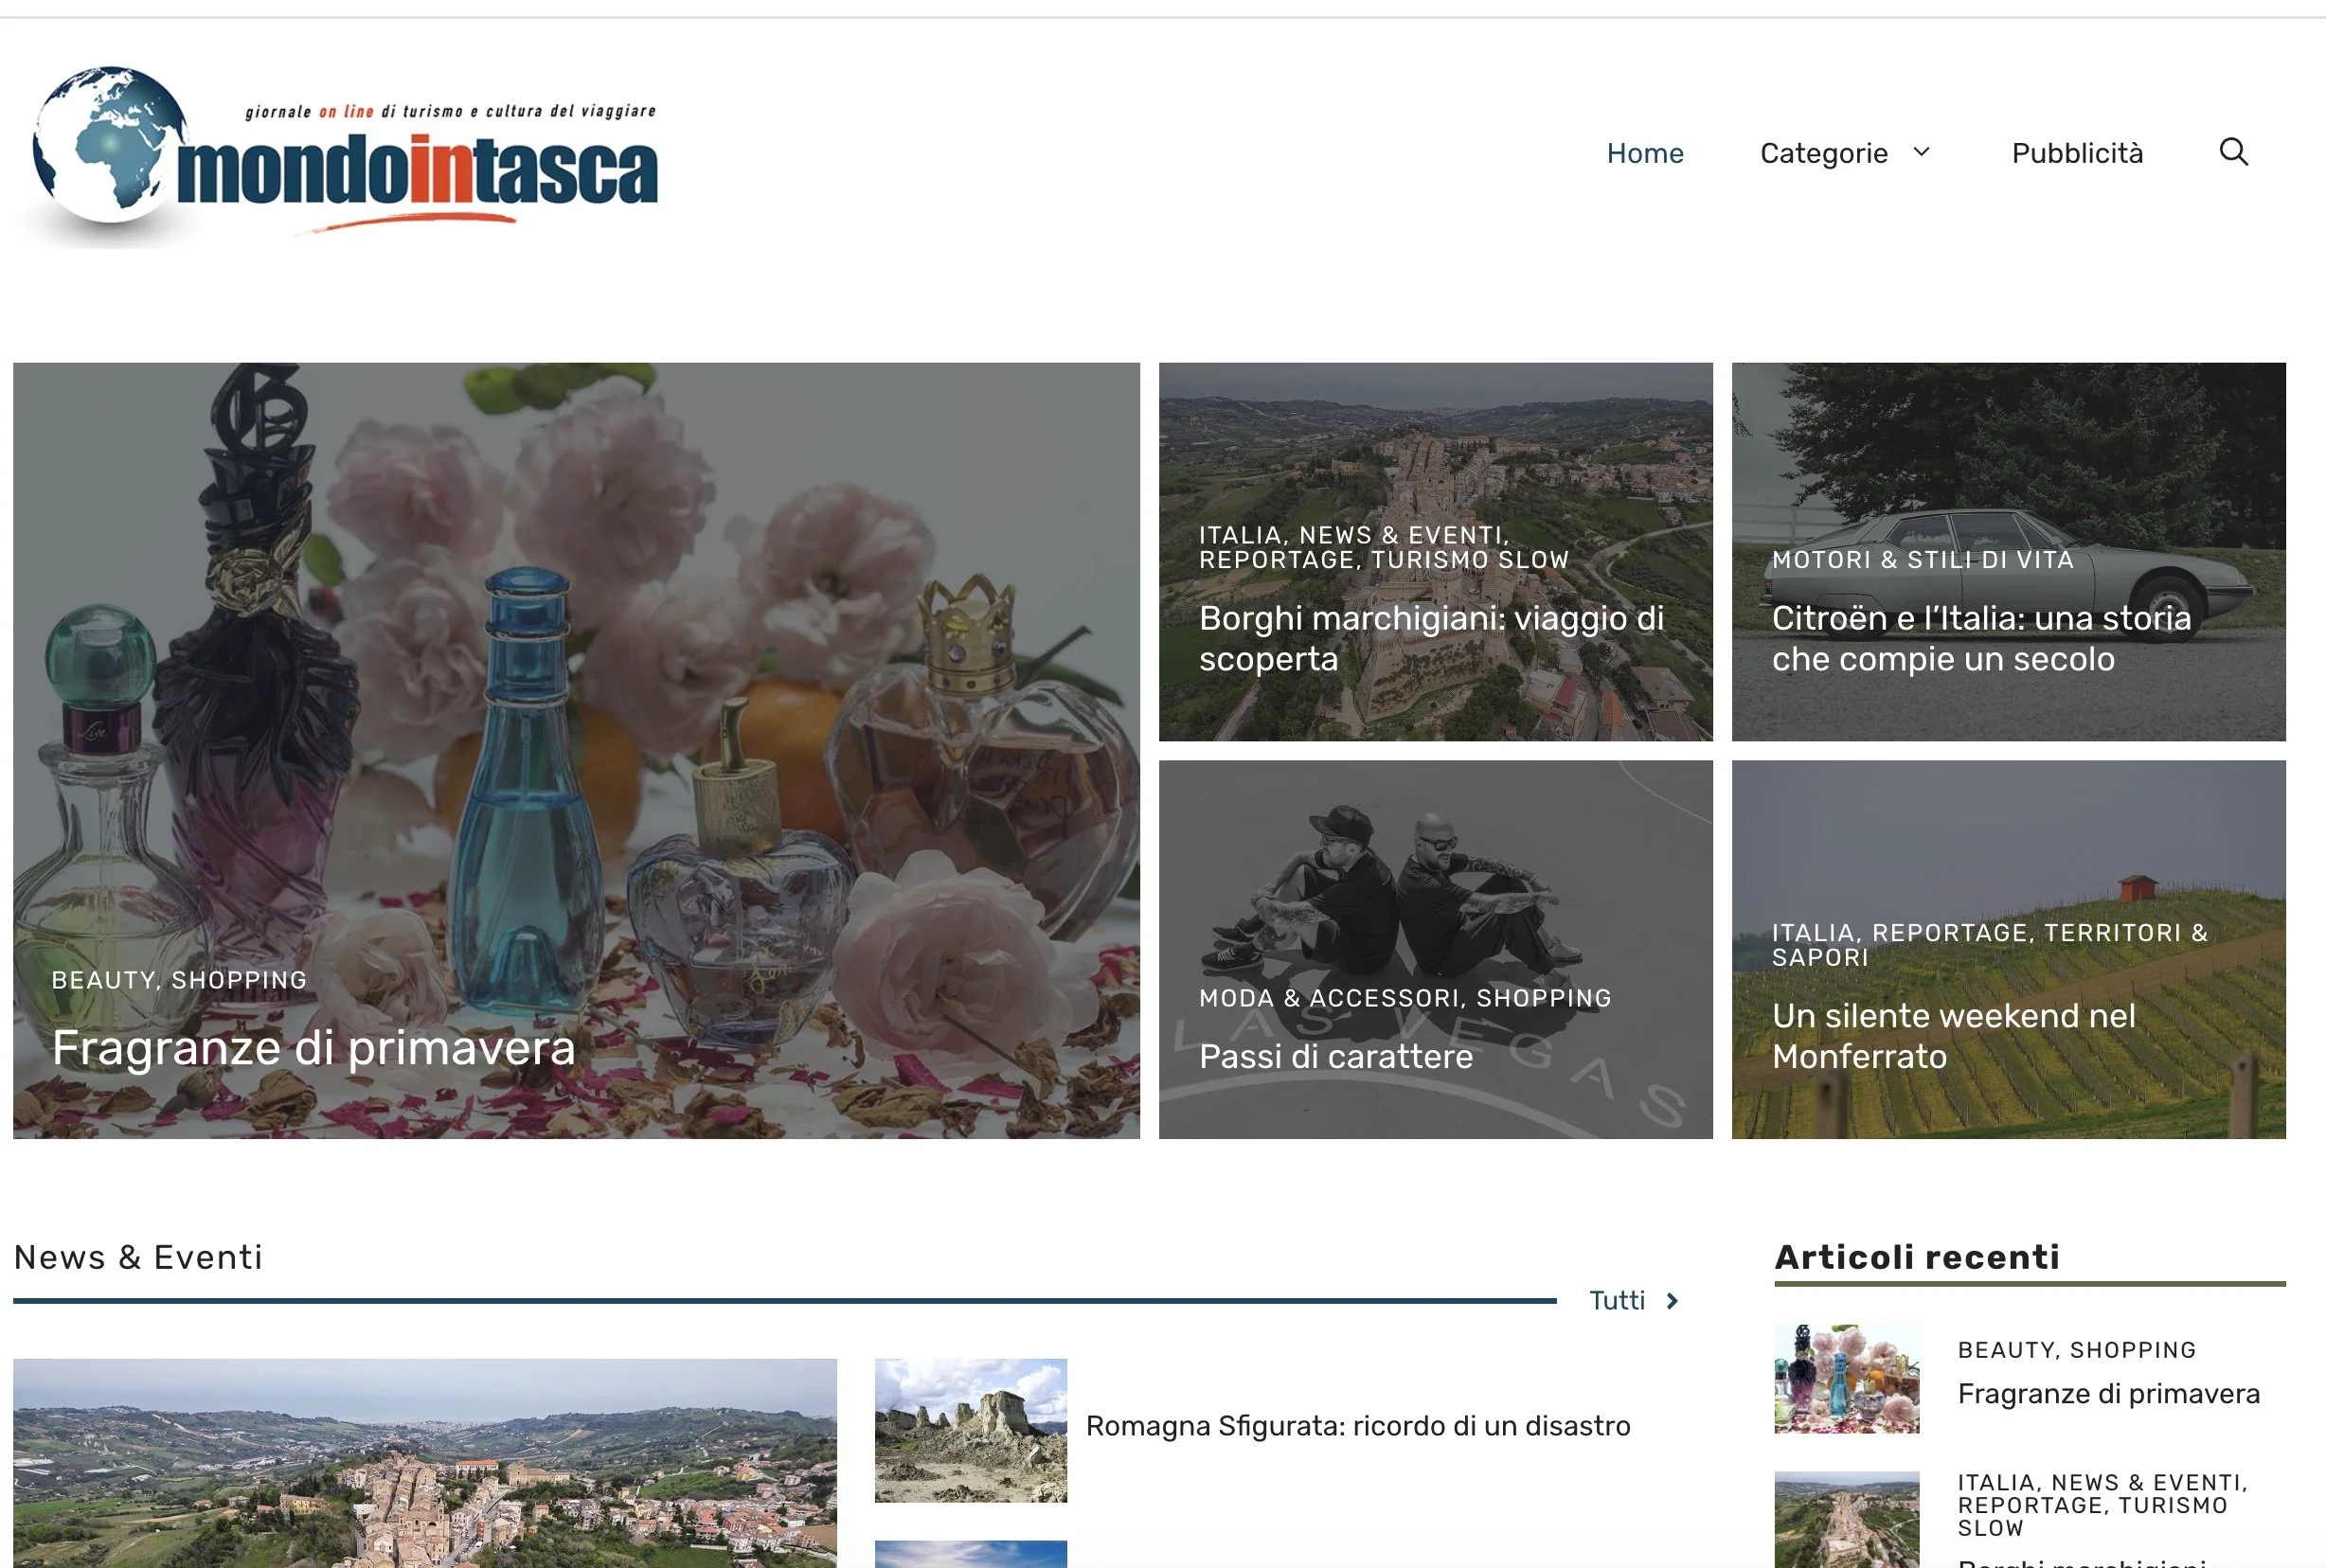Open the search magnifier icon
The height and width of the screenshot is (1568, 2326).
pos(2233,152)
